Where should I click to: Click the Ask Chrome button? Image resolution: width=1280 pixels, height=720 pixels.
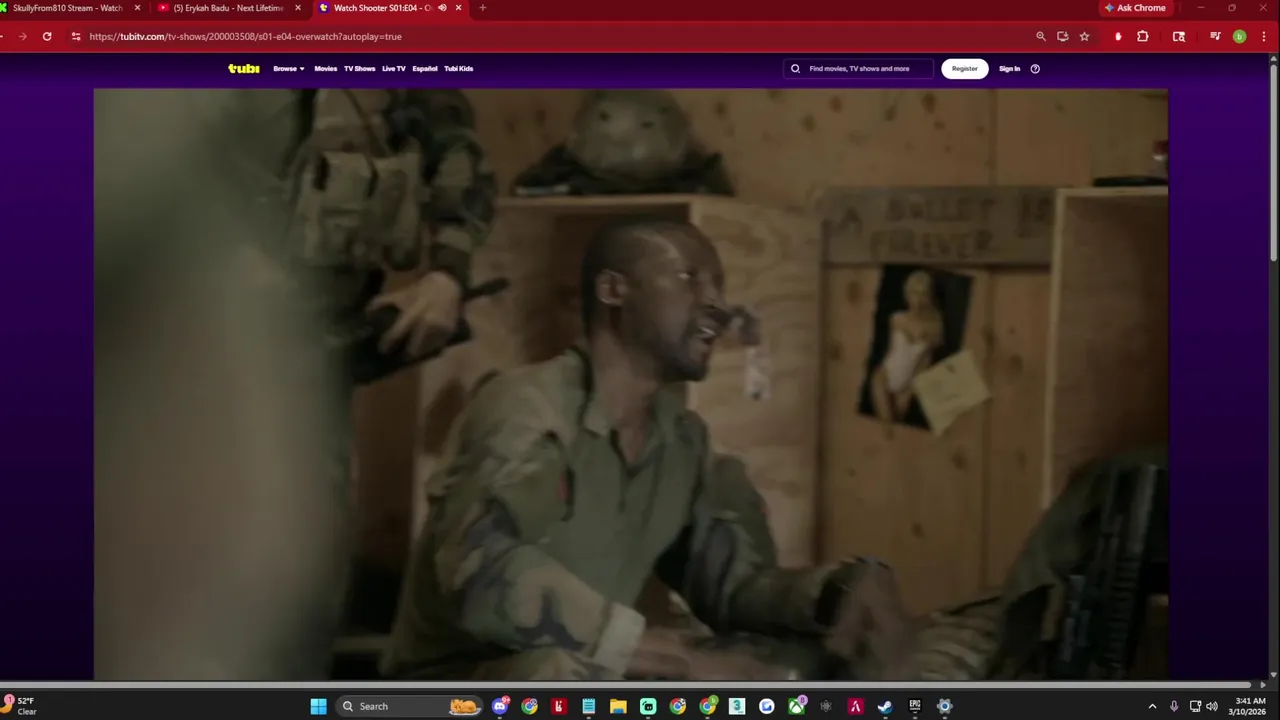click(1136, 8)
